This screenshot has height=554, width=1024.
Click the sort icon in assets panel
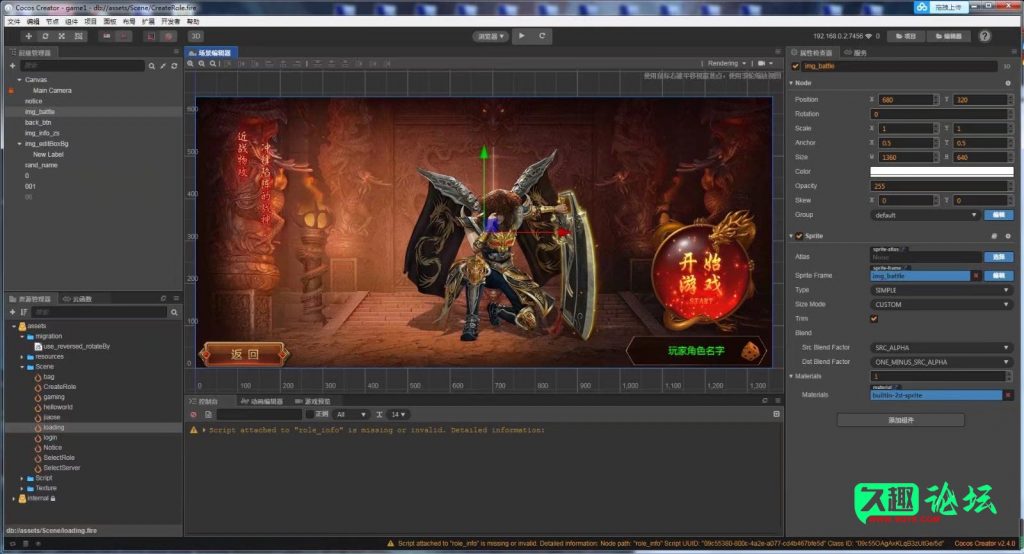[24, 312]
